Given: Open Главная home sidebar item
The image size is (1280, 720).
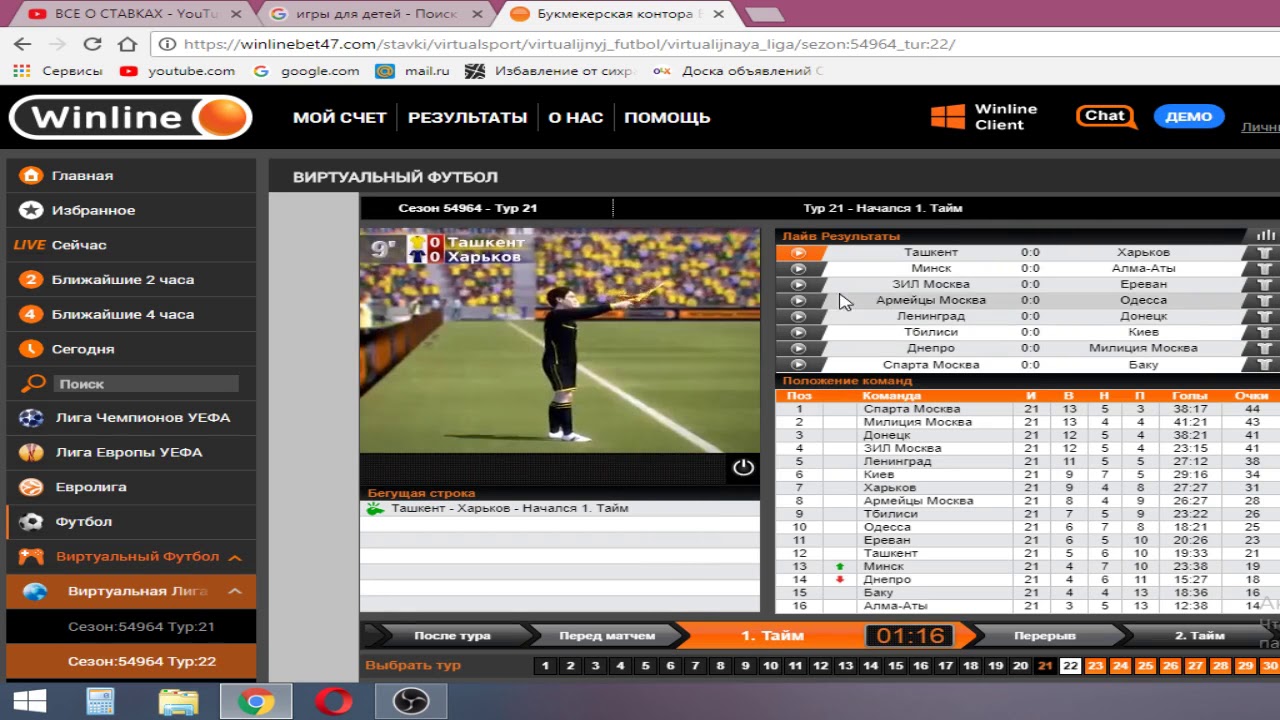Looking at the screenshot, I should [131, 175].
